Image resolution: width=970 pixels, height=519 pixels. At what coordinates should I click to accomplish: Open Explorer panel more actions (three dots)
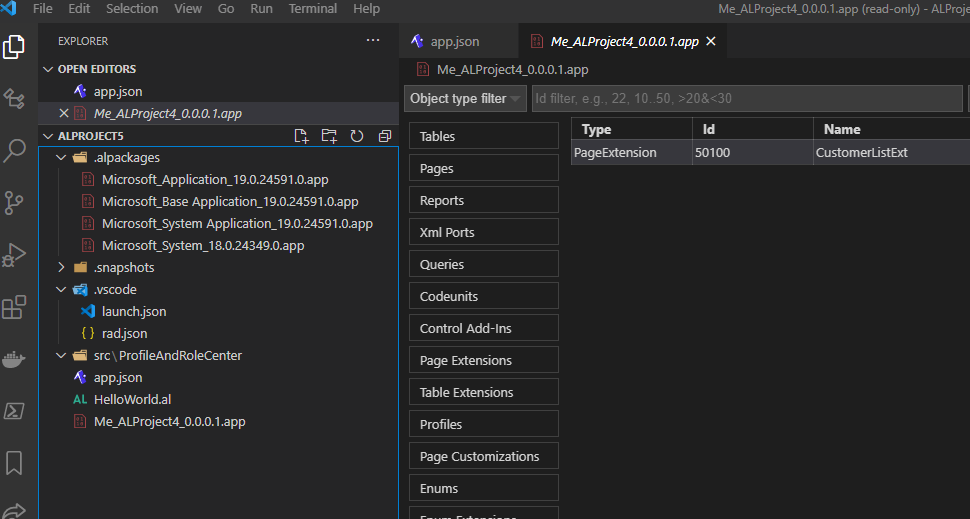click(373, 41)
